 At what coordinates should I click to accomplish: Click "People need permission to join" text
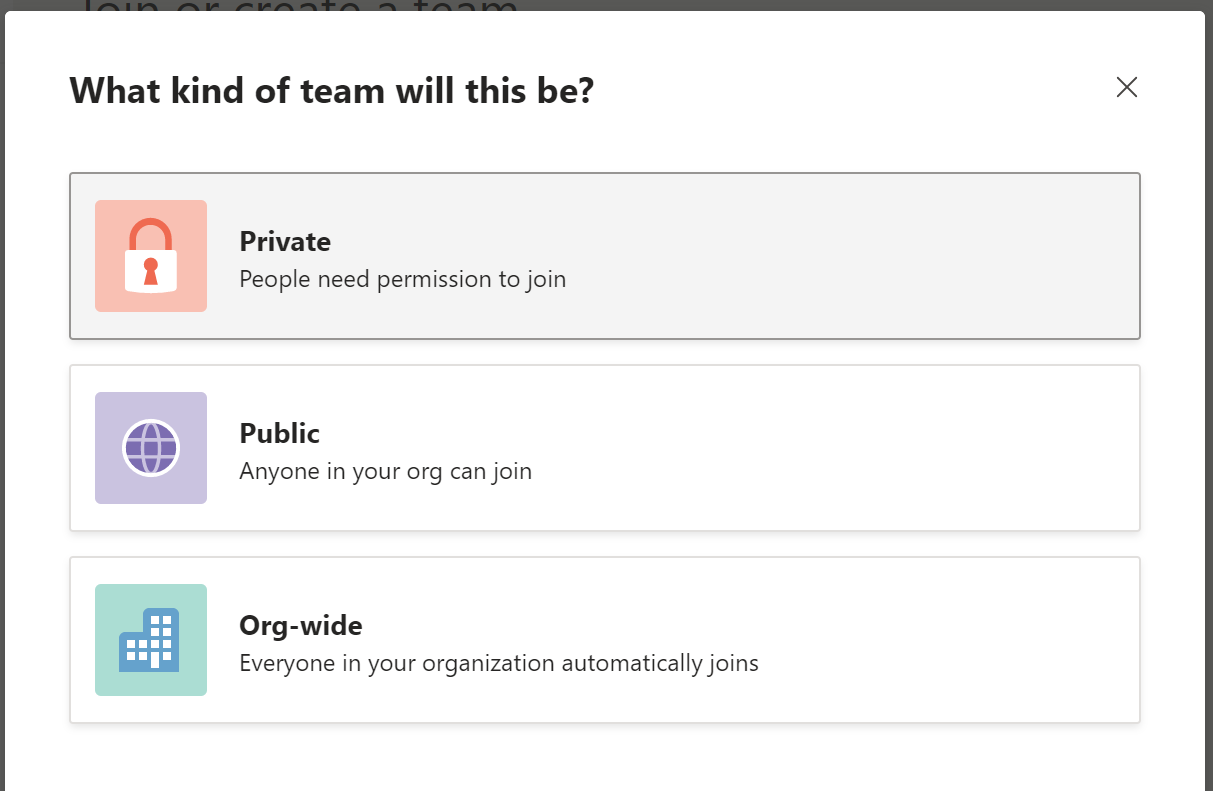coord(403,279)
